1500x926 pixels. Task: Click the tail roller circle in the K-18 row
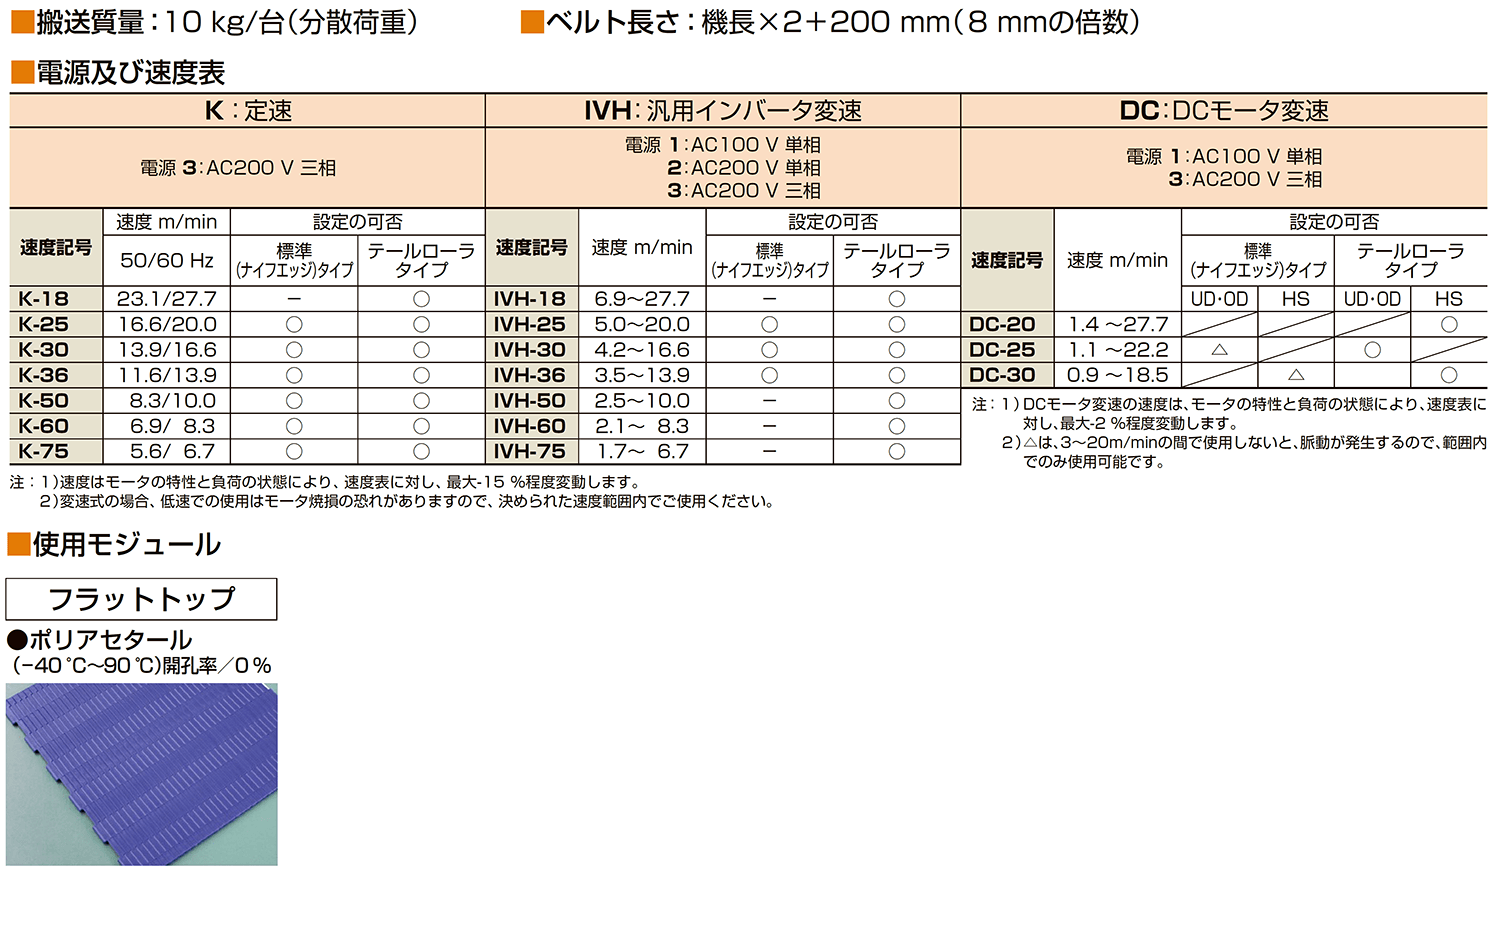pos(421,299)
